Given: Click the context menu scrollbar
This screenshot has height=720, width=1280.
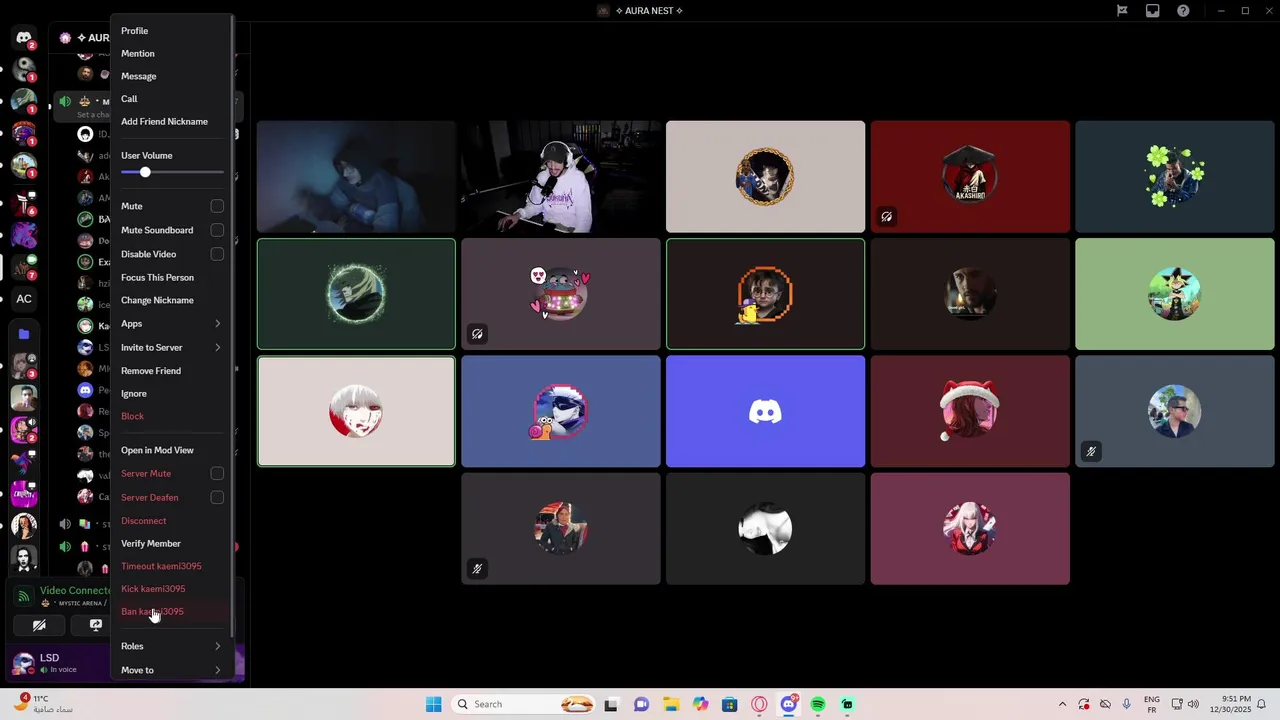Looking at the screenshot, I should pos(232,325).
